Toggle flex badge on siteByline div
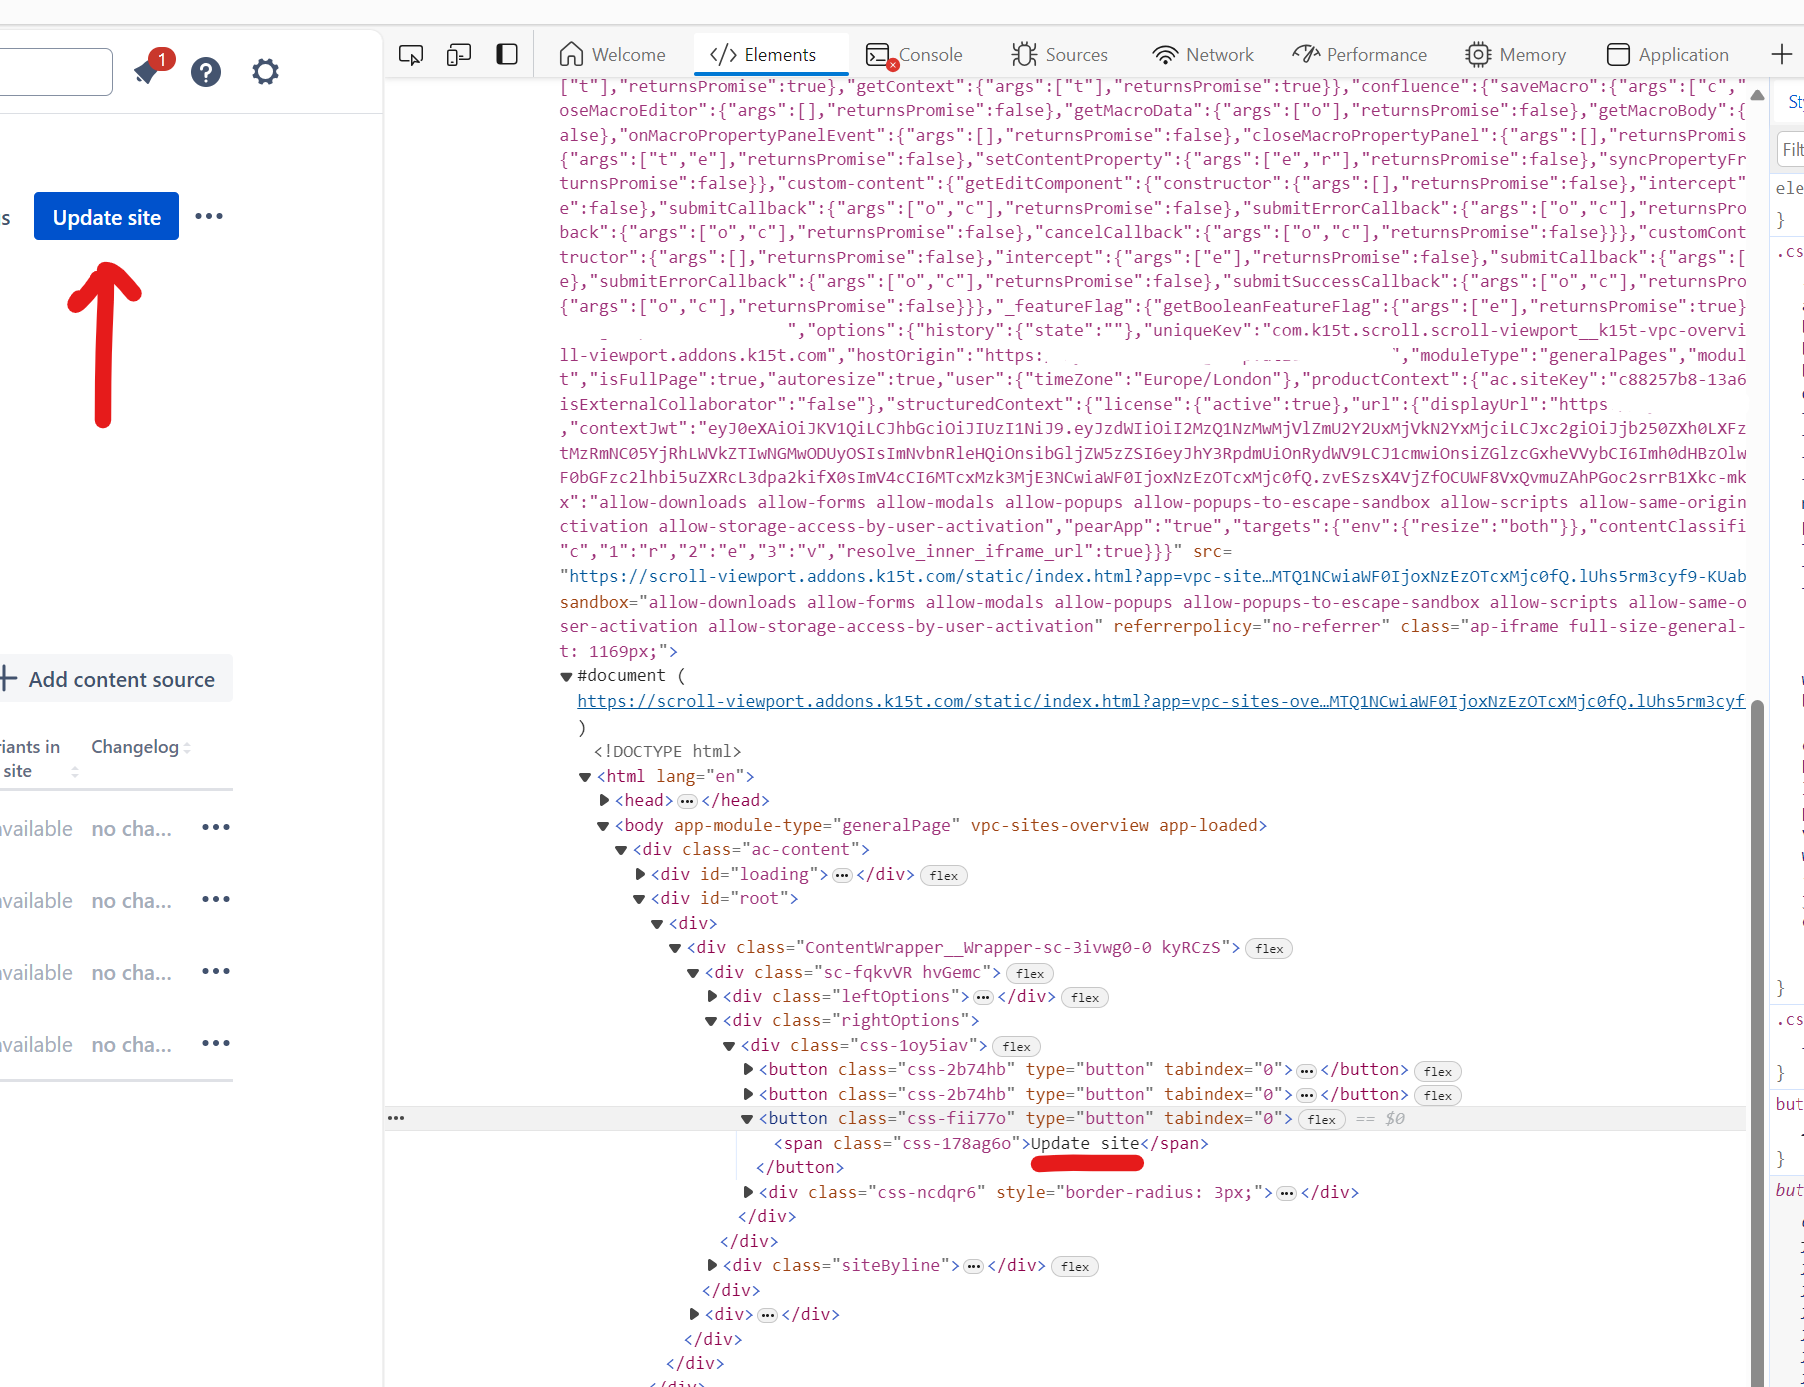The image size is (1804, 1387). point(1075,1267)
